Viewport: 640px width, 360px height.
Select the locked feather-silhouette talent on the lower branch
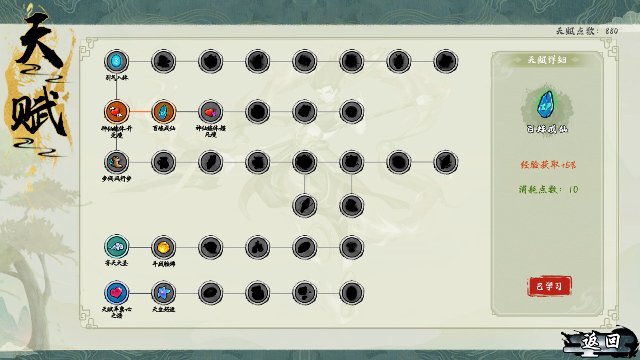click(304, 205)
